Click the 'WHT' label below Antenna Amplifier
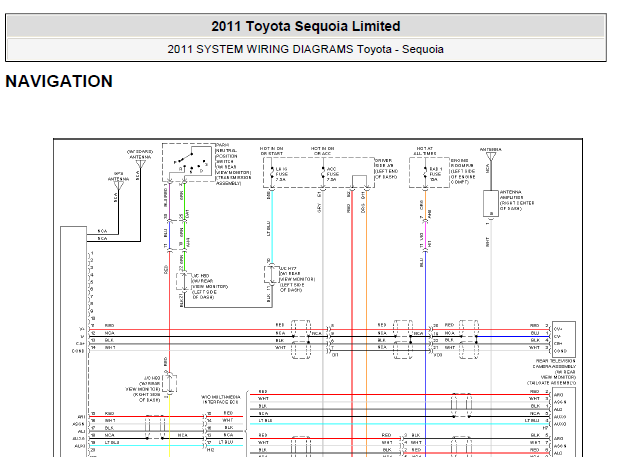This screenshot has height=457, width=621. (488, 242)
